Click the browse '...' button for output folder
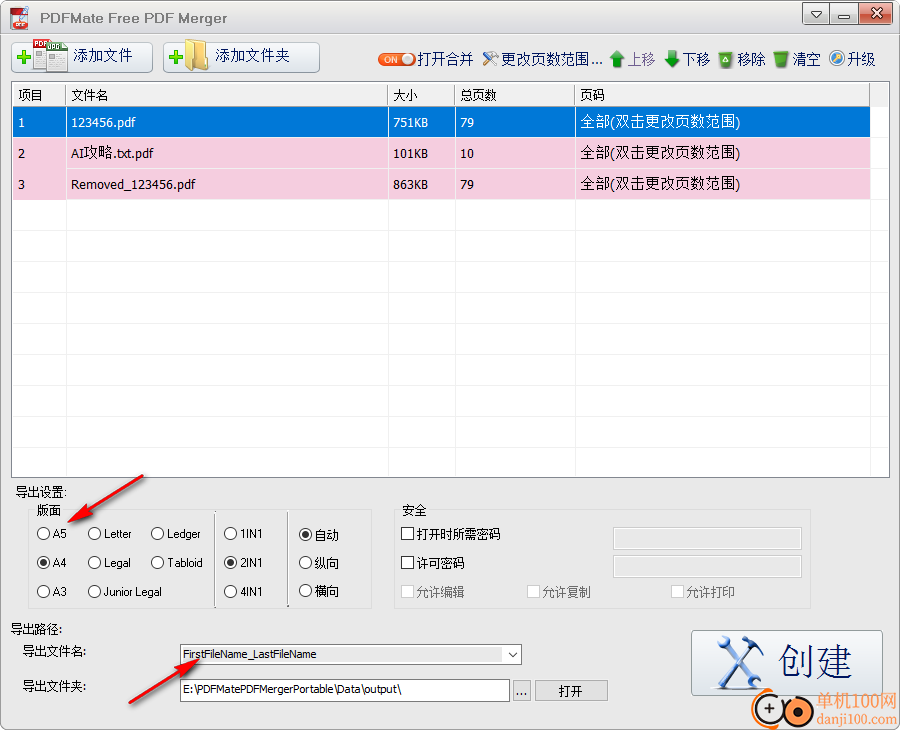The image size is (900, 730). point(521,691)
